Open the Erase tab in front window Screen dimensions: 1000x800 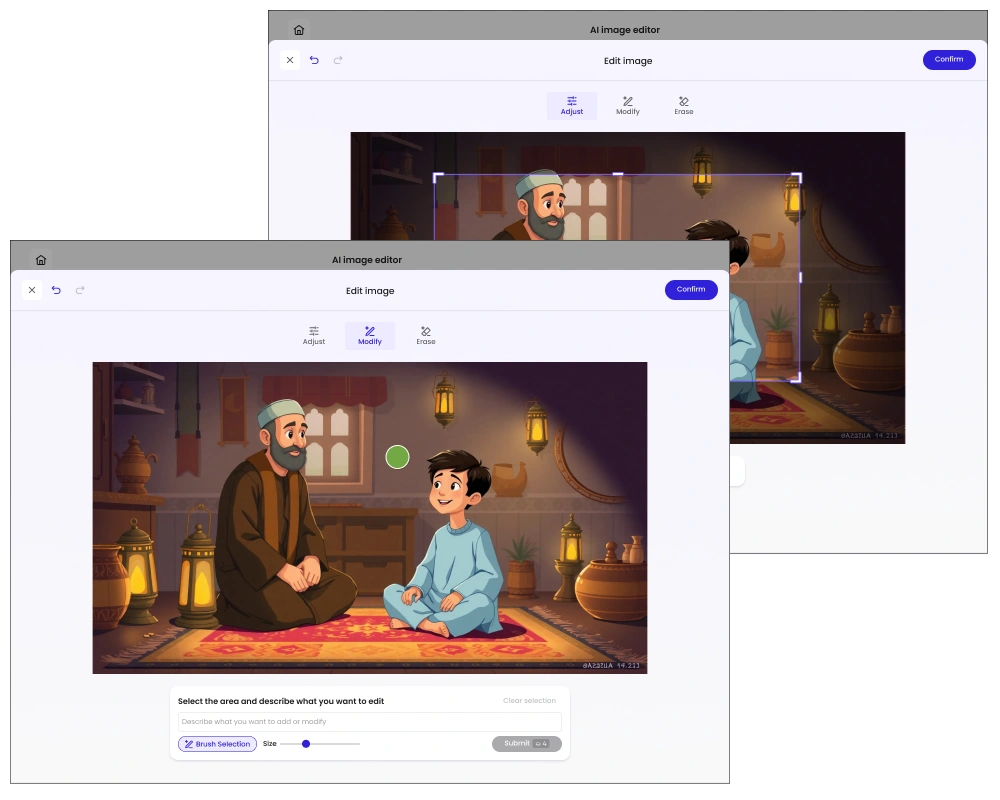pyautogui.click(x=426, y=336)
